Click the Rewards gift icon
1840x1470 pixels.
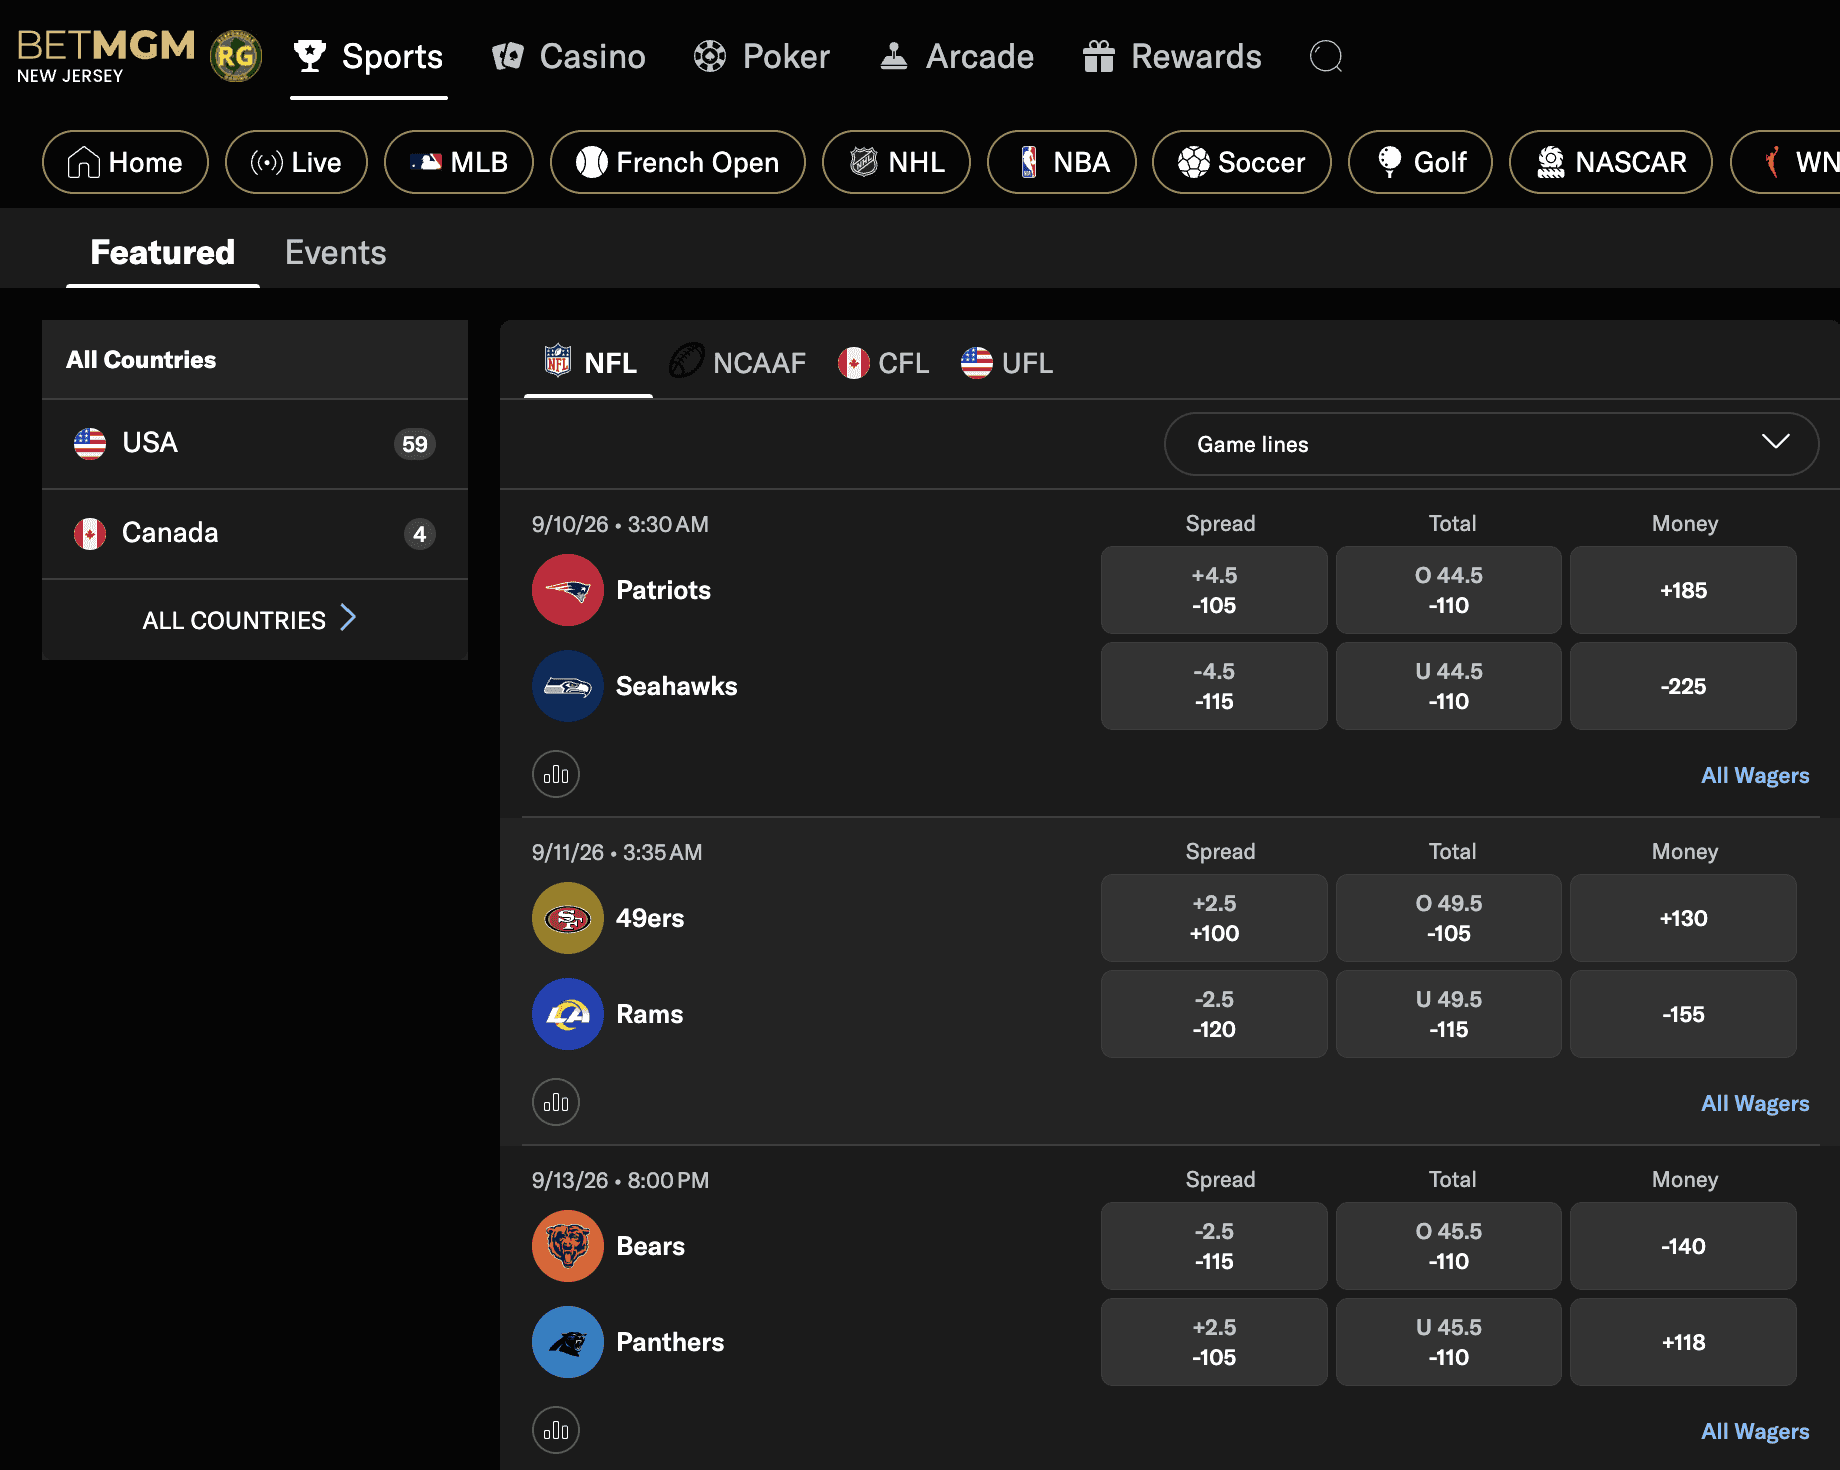pos(1098,56)
